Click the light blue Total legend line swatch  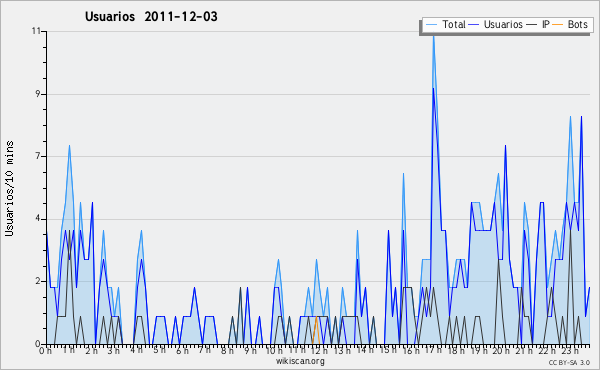[431, 25]
